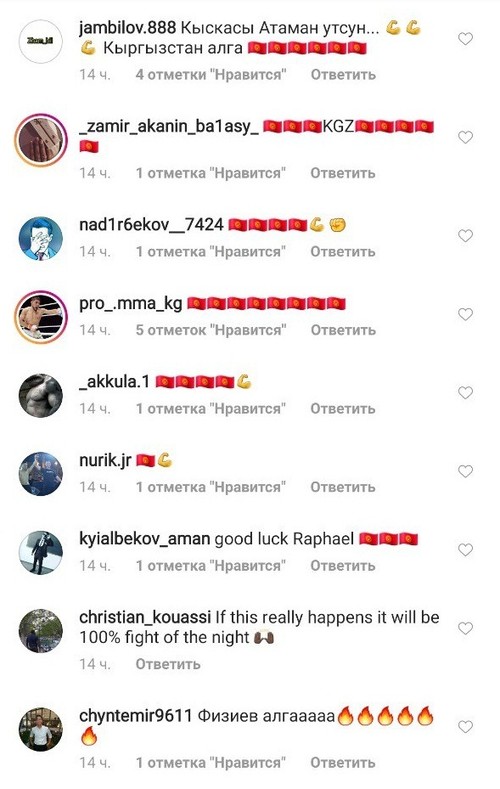Like the chyntemir9611 comment with flames
Image resolution: width=500 pixels, height=789 pixels.
[465, 727]
